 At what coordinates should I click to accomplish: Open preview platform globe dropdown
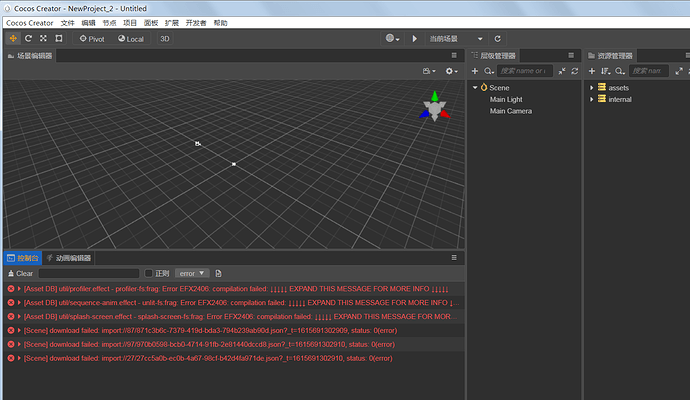coord(393,39)
